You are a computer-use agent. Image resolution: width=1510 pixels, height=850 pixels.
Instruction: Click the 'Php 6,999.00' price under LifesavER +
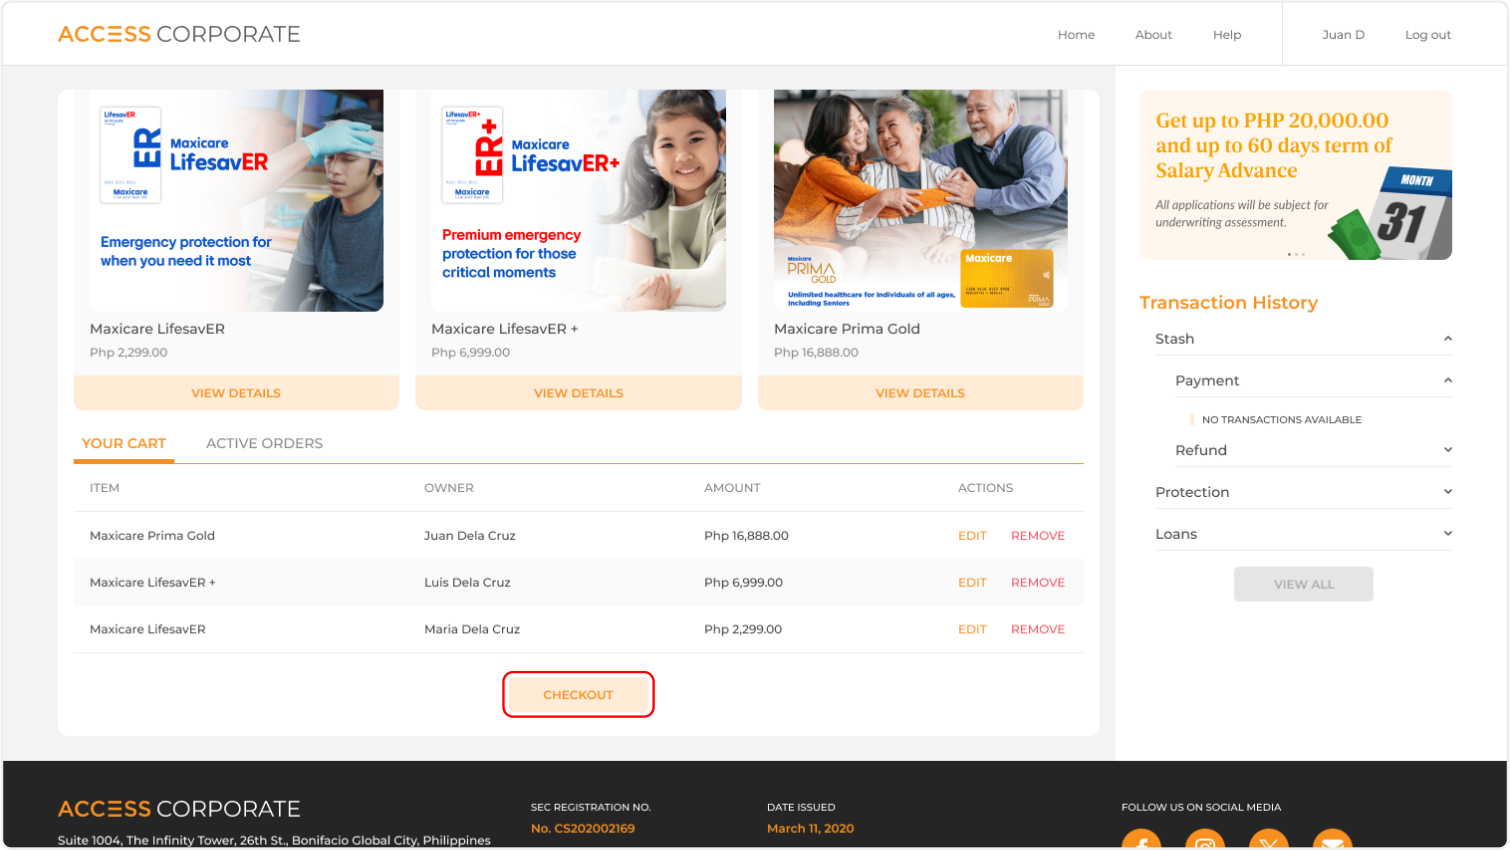(x=470, y=352)
